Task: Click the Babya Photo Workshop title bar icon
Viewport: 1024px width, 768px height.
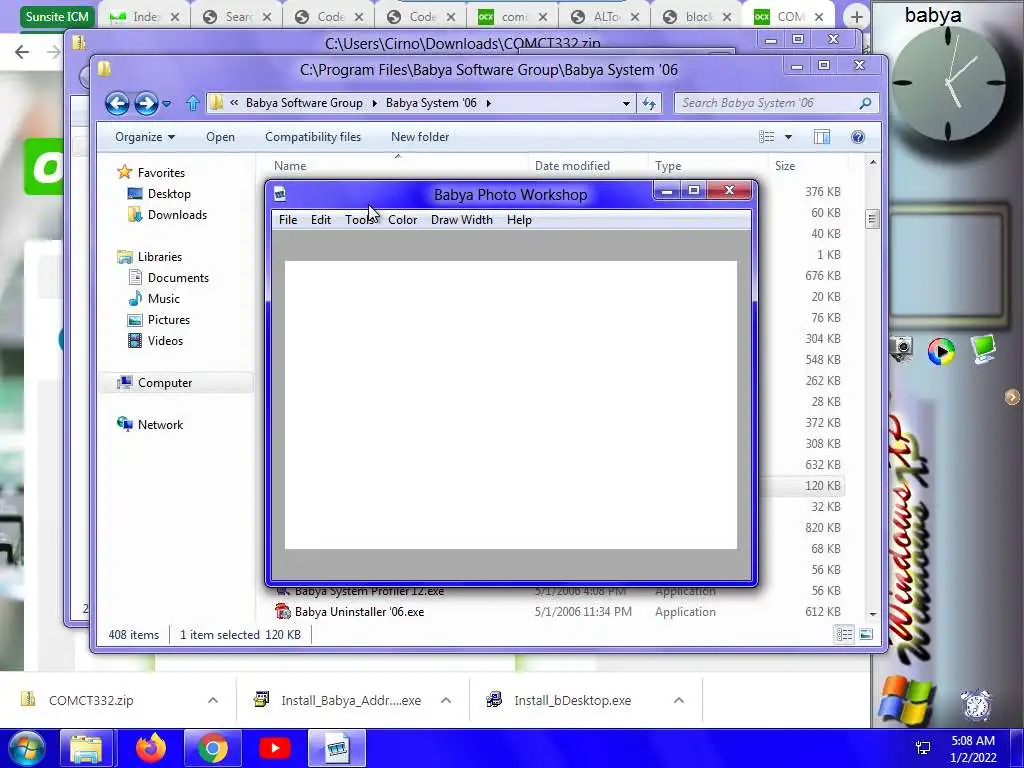Action: [280, 194]
